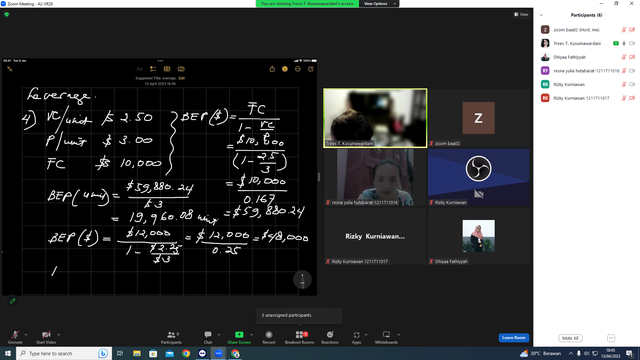Screen dimensions: 640x360
Task: Select Rizky Kurniawan 1211711017 in participant list
Action: (x=587, y=98)
